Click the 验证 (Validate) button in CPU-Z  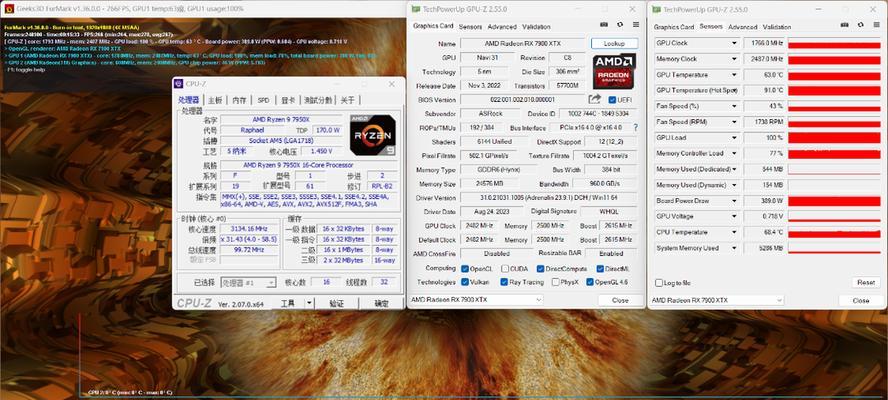pos(336,304)
